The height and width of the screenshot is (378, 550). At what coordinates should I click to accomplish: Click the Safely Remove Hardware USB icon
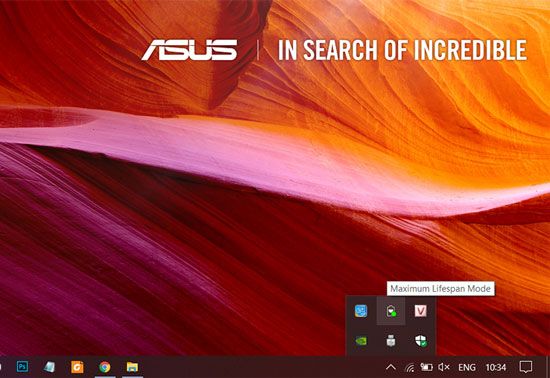(x=391, y=340)
